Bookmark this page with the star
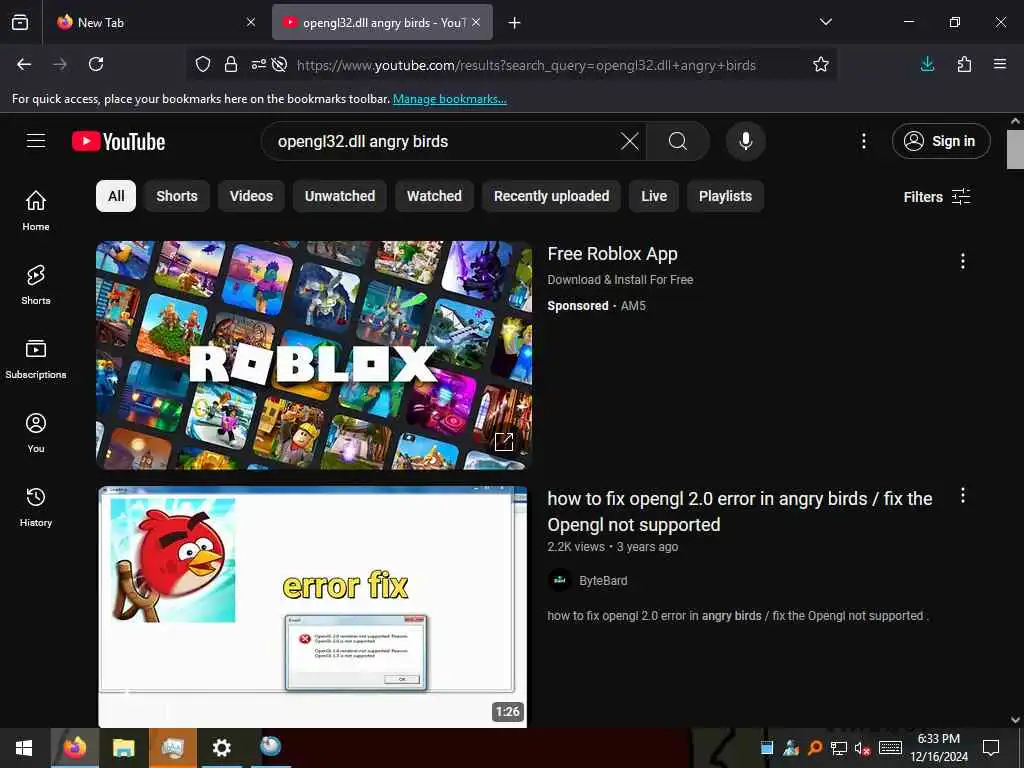 coord(821,64)
